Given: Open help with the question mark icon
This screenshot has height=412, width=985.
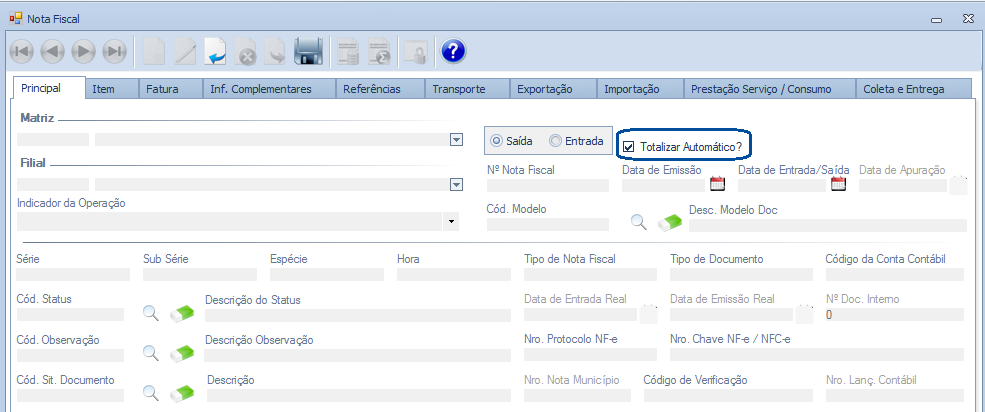Looking at the screenshot, I should [453, 52].
